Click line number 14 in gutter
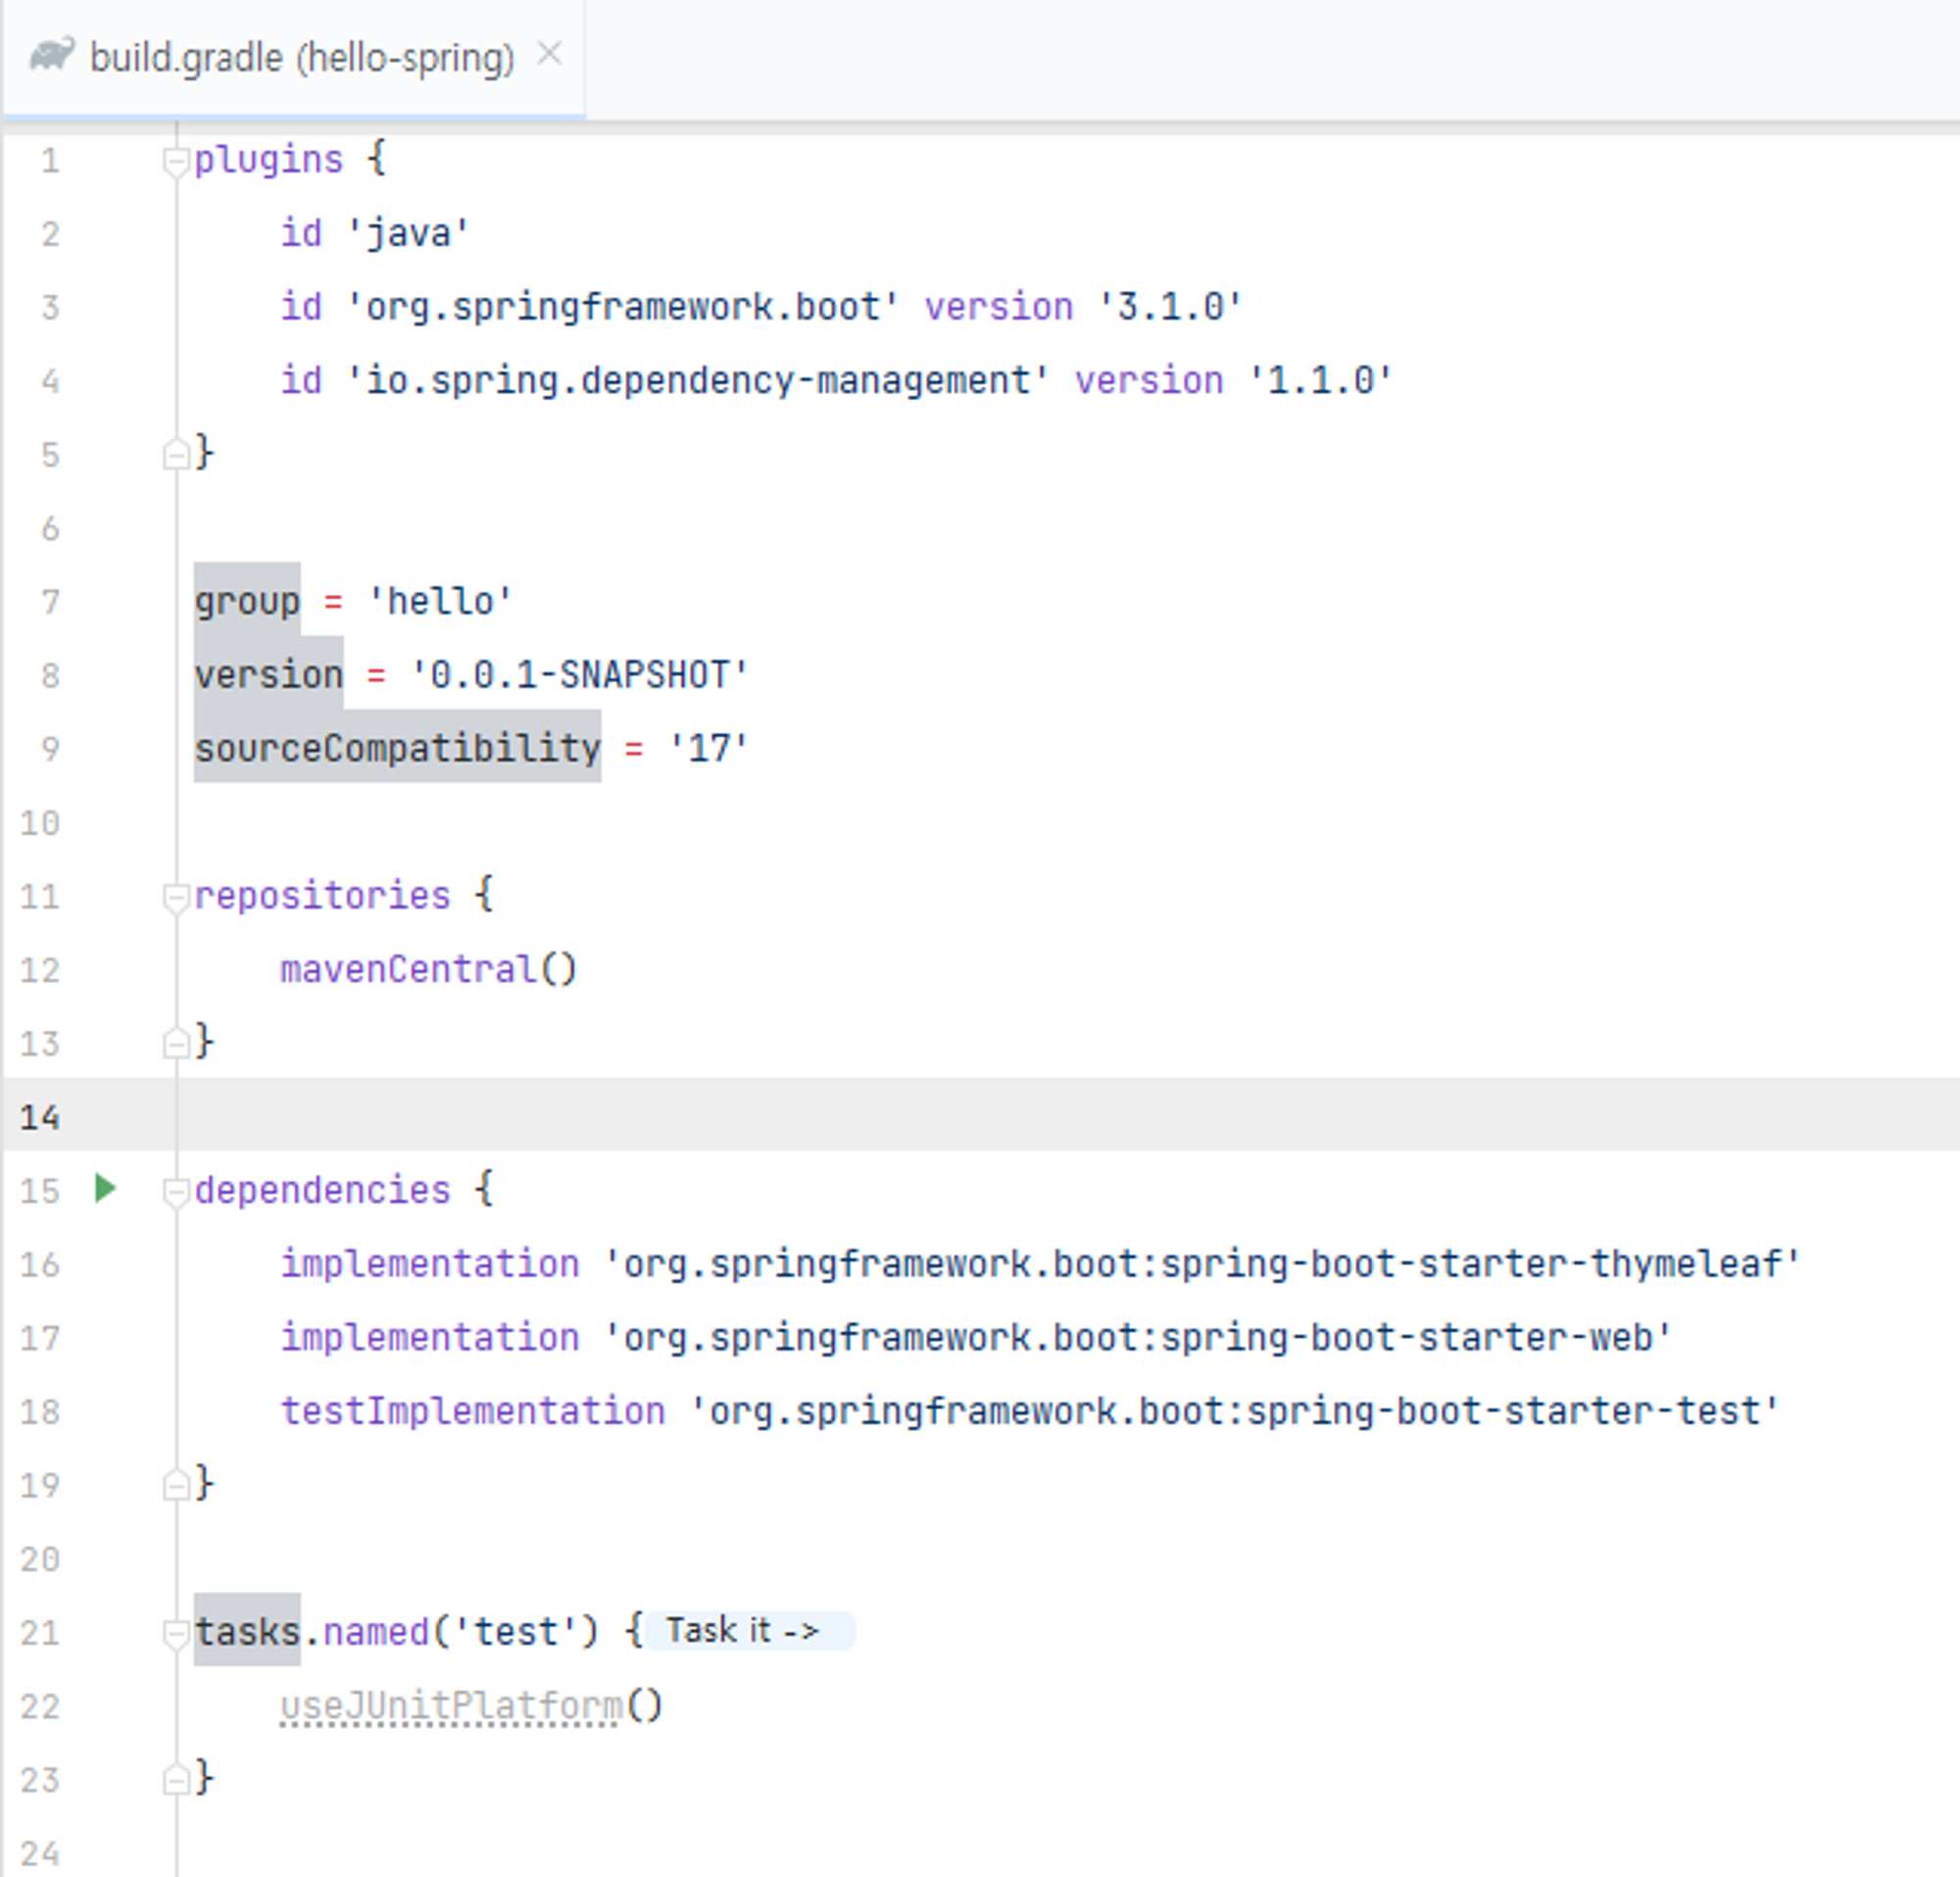This screenshot has width=1960, height=1877. [40, 1117]
